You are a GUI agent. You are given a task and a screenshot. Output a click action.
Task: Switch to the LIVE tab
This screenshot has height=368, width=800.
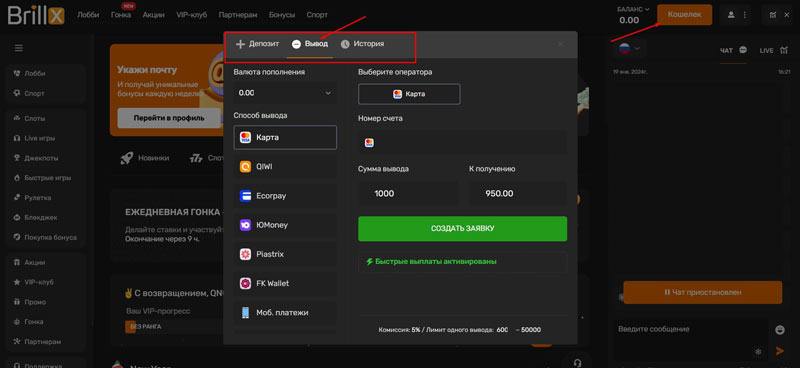coord(774,50)
